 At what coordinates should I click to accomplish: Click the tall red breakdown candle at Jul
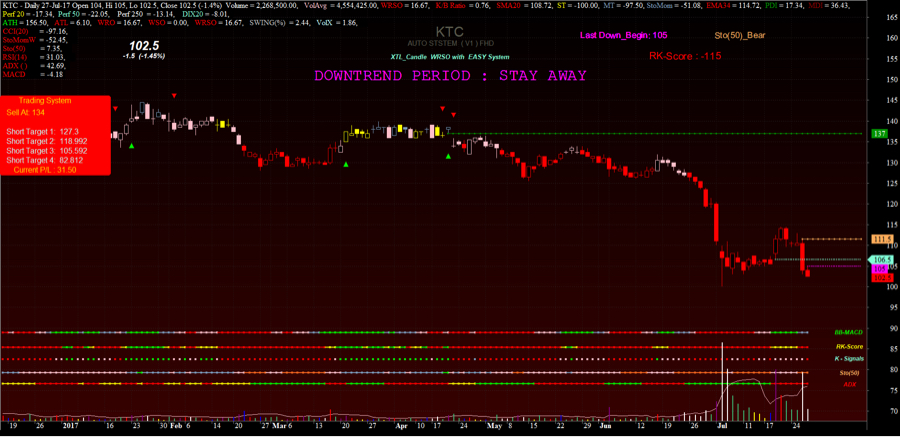[715, 222]
